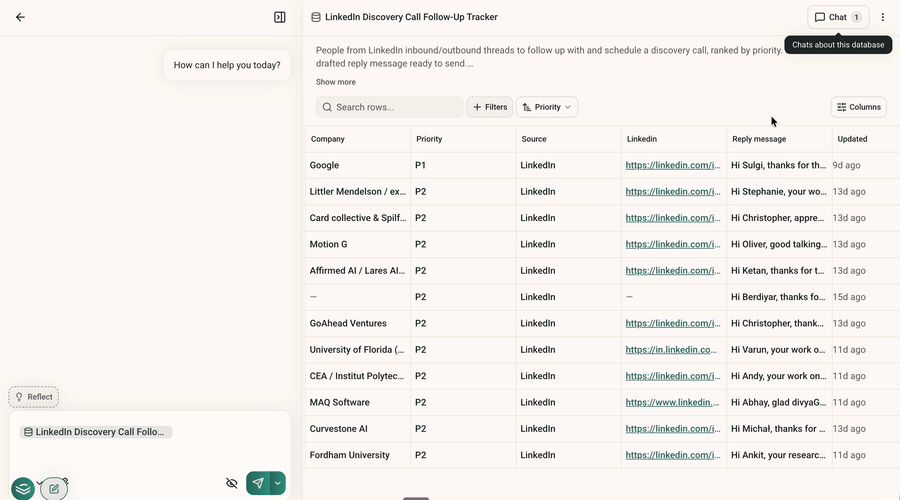Open the send options dropdown arrow
900x500 pixels.
pyautogui.click(x=278, y=483)
